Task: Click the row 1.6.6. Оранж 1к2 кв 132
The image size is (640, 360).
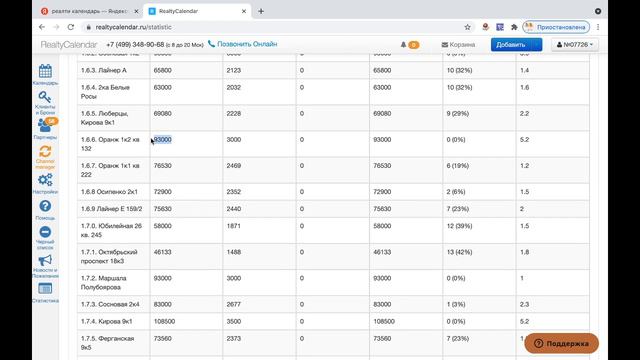Action: tap(333, 144)
